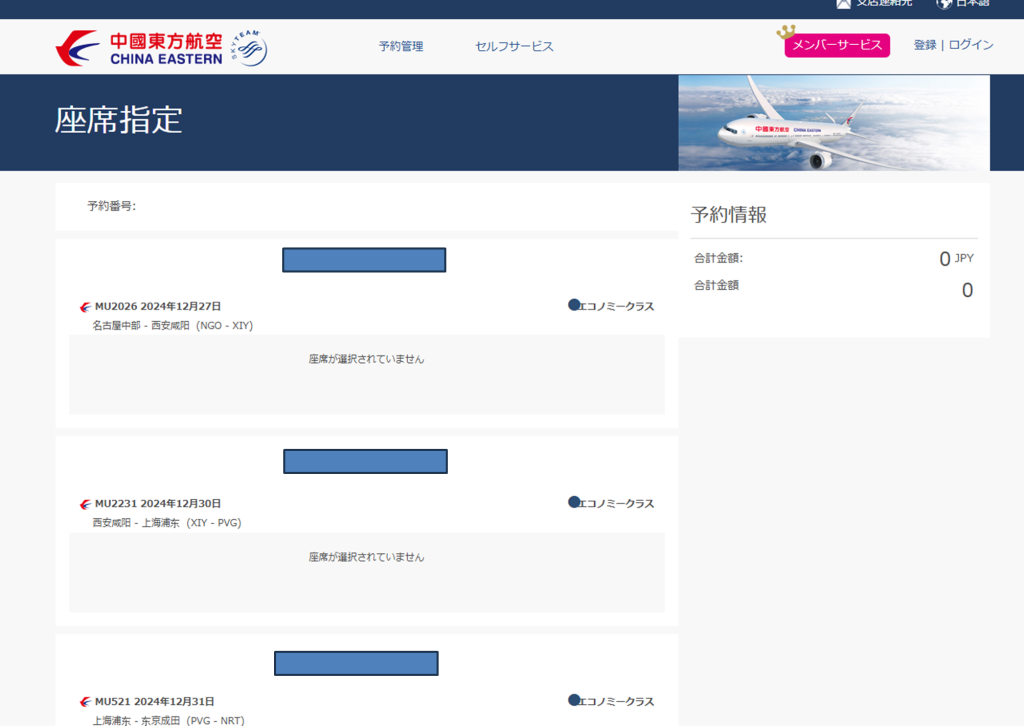The width and height of the screenshot is (1024, 726).
Task: Expand seat selection area for MU2026
Action: 366,373
